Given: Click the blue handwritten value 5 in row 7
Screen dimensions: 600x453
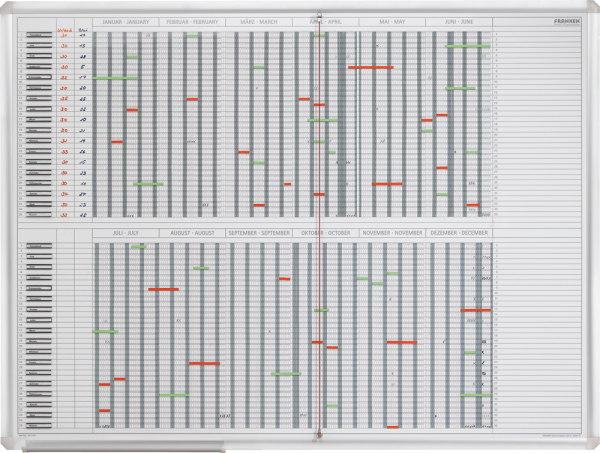Looking at the screenshot, I should click(x=83, y=67).
